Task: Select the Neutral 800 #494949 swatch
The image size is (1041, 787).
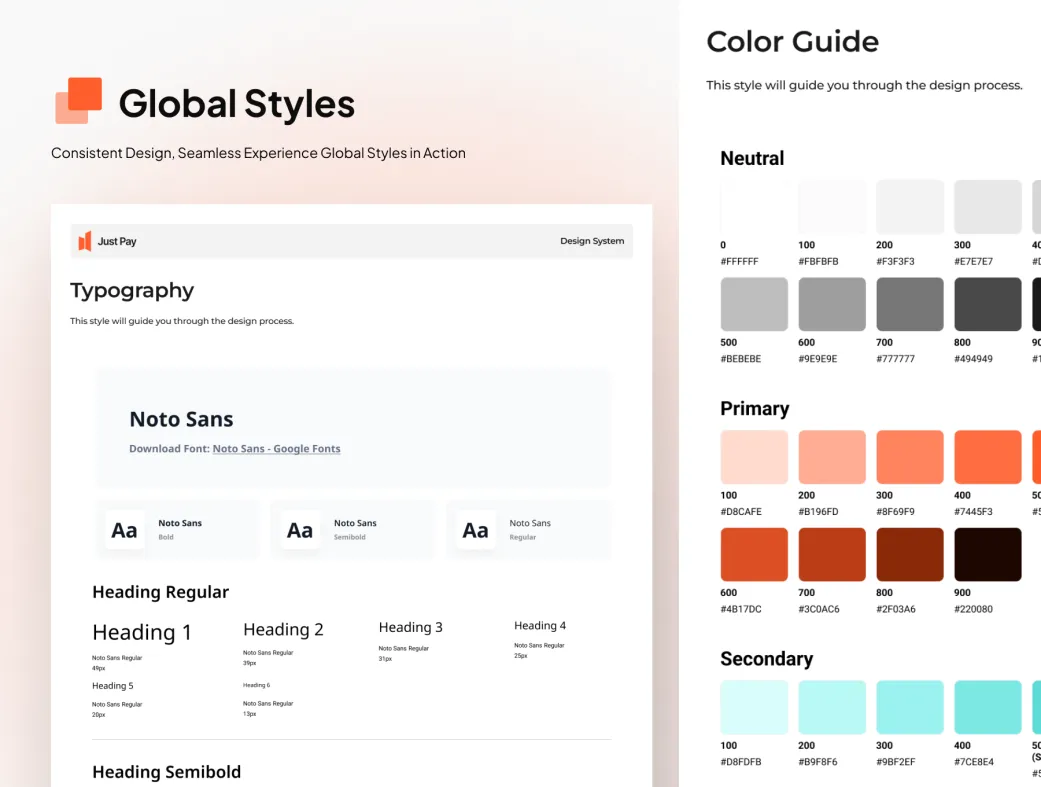Action: pos(988,304)
